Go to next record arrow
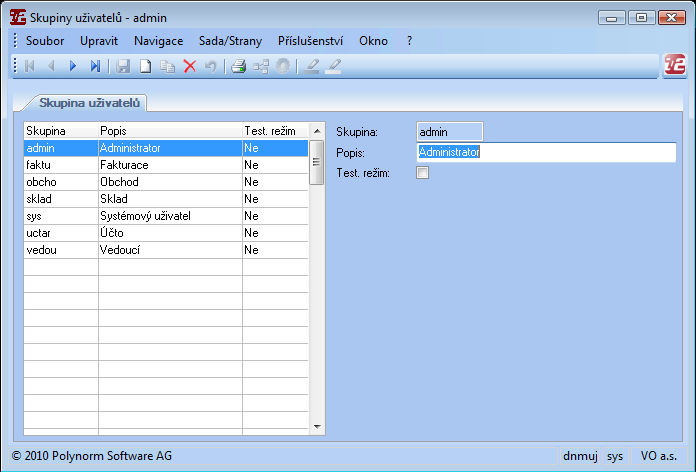 (73, 66)
